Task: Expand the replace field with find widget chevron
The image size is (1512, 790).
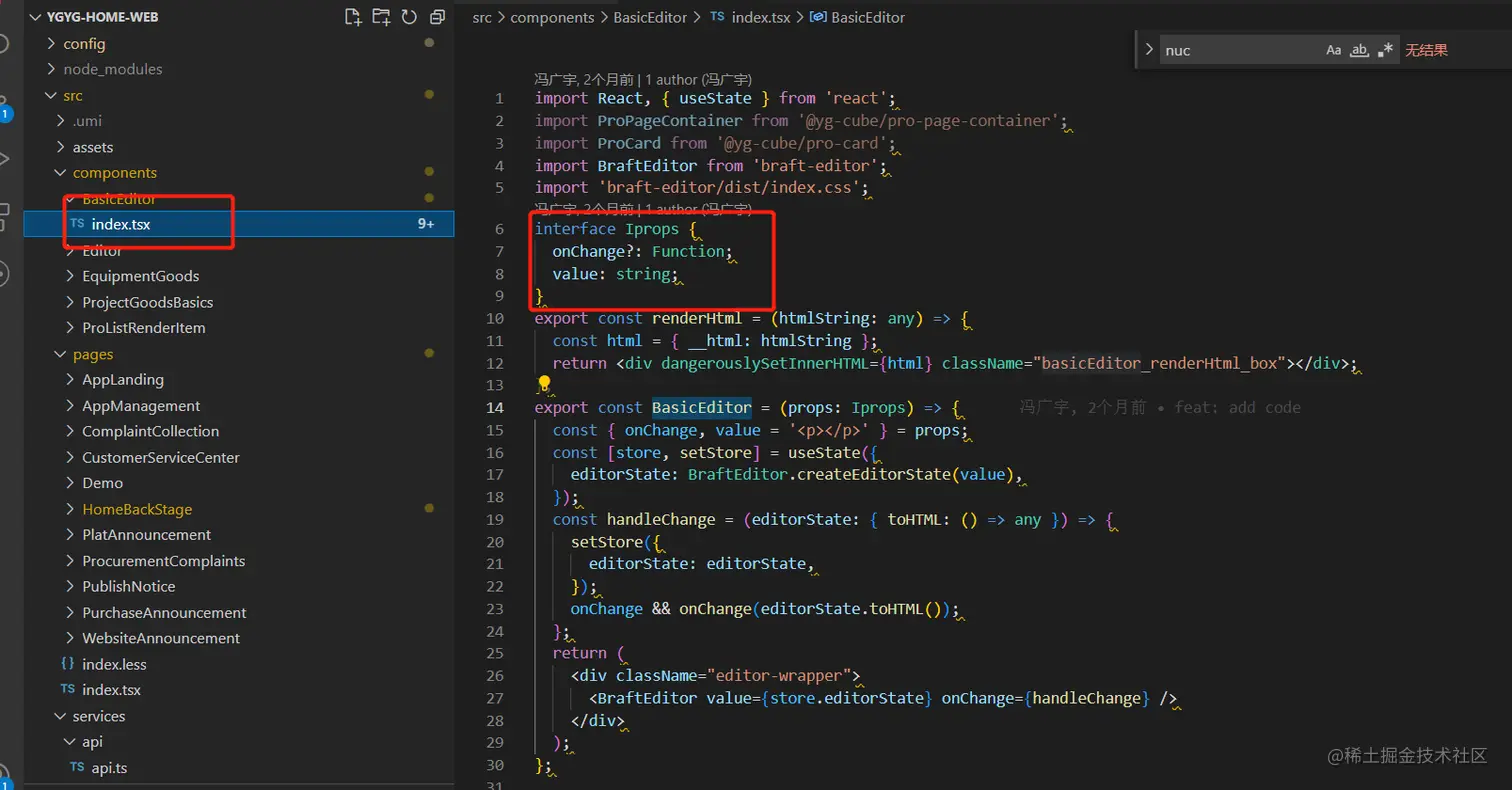Action: pyautogui.click(x=1148, y=49)
